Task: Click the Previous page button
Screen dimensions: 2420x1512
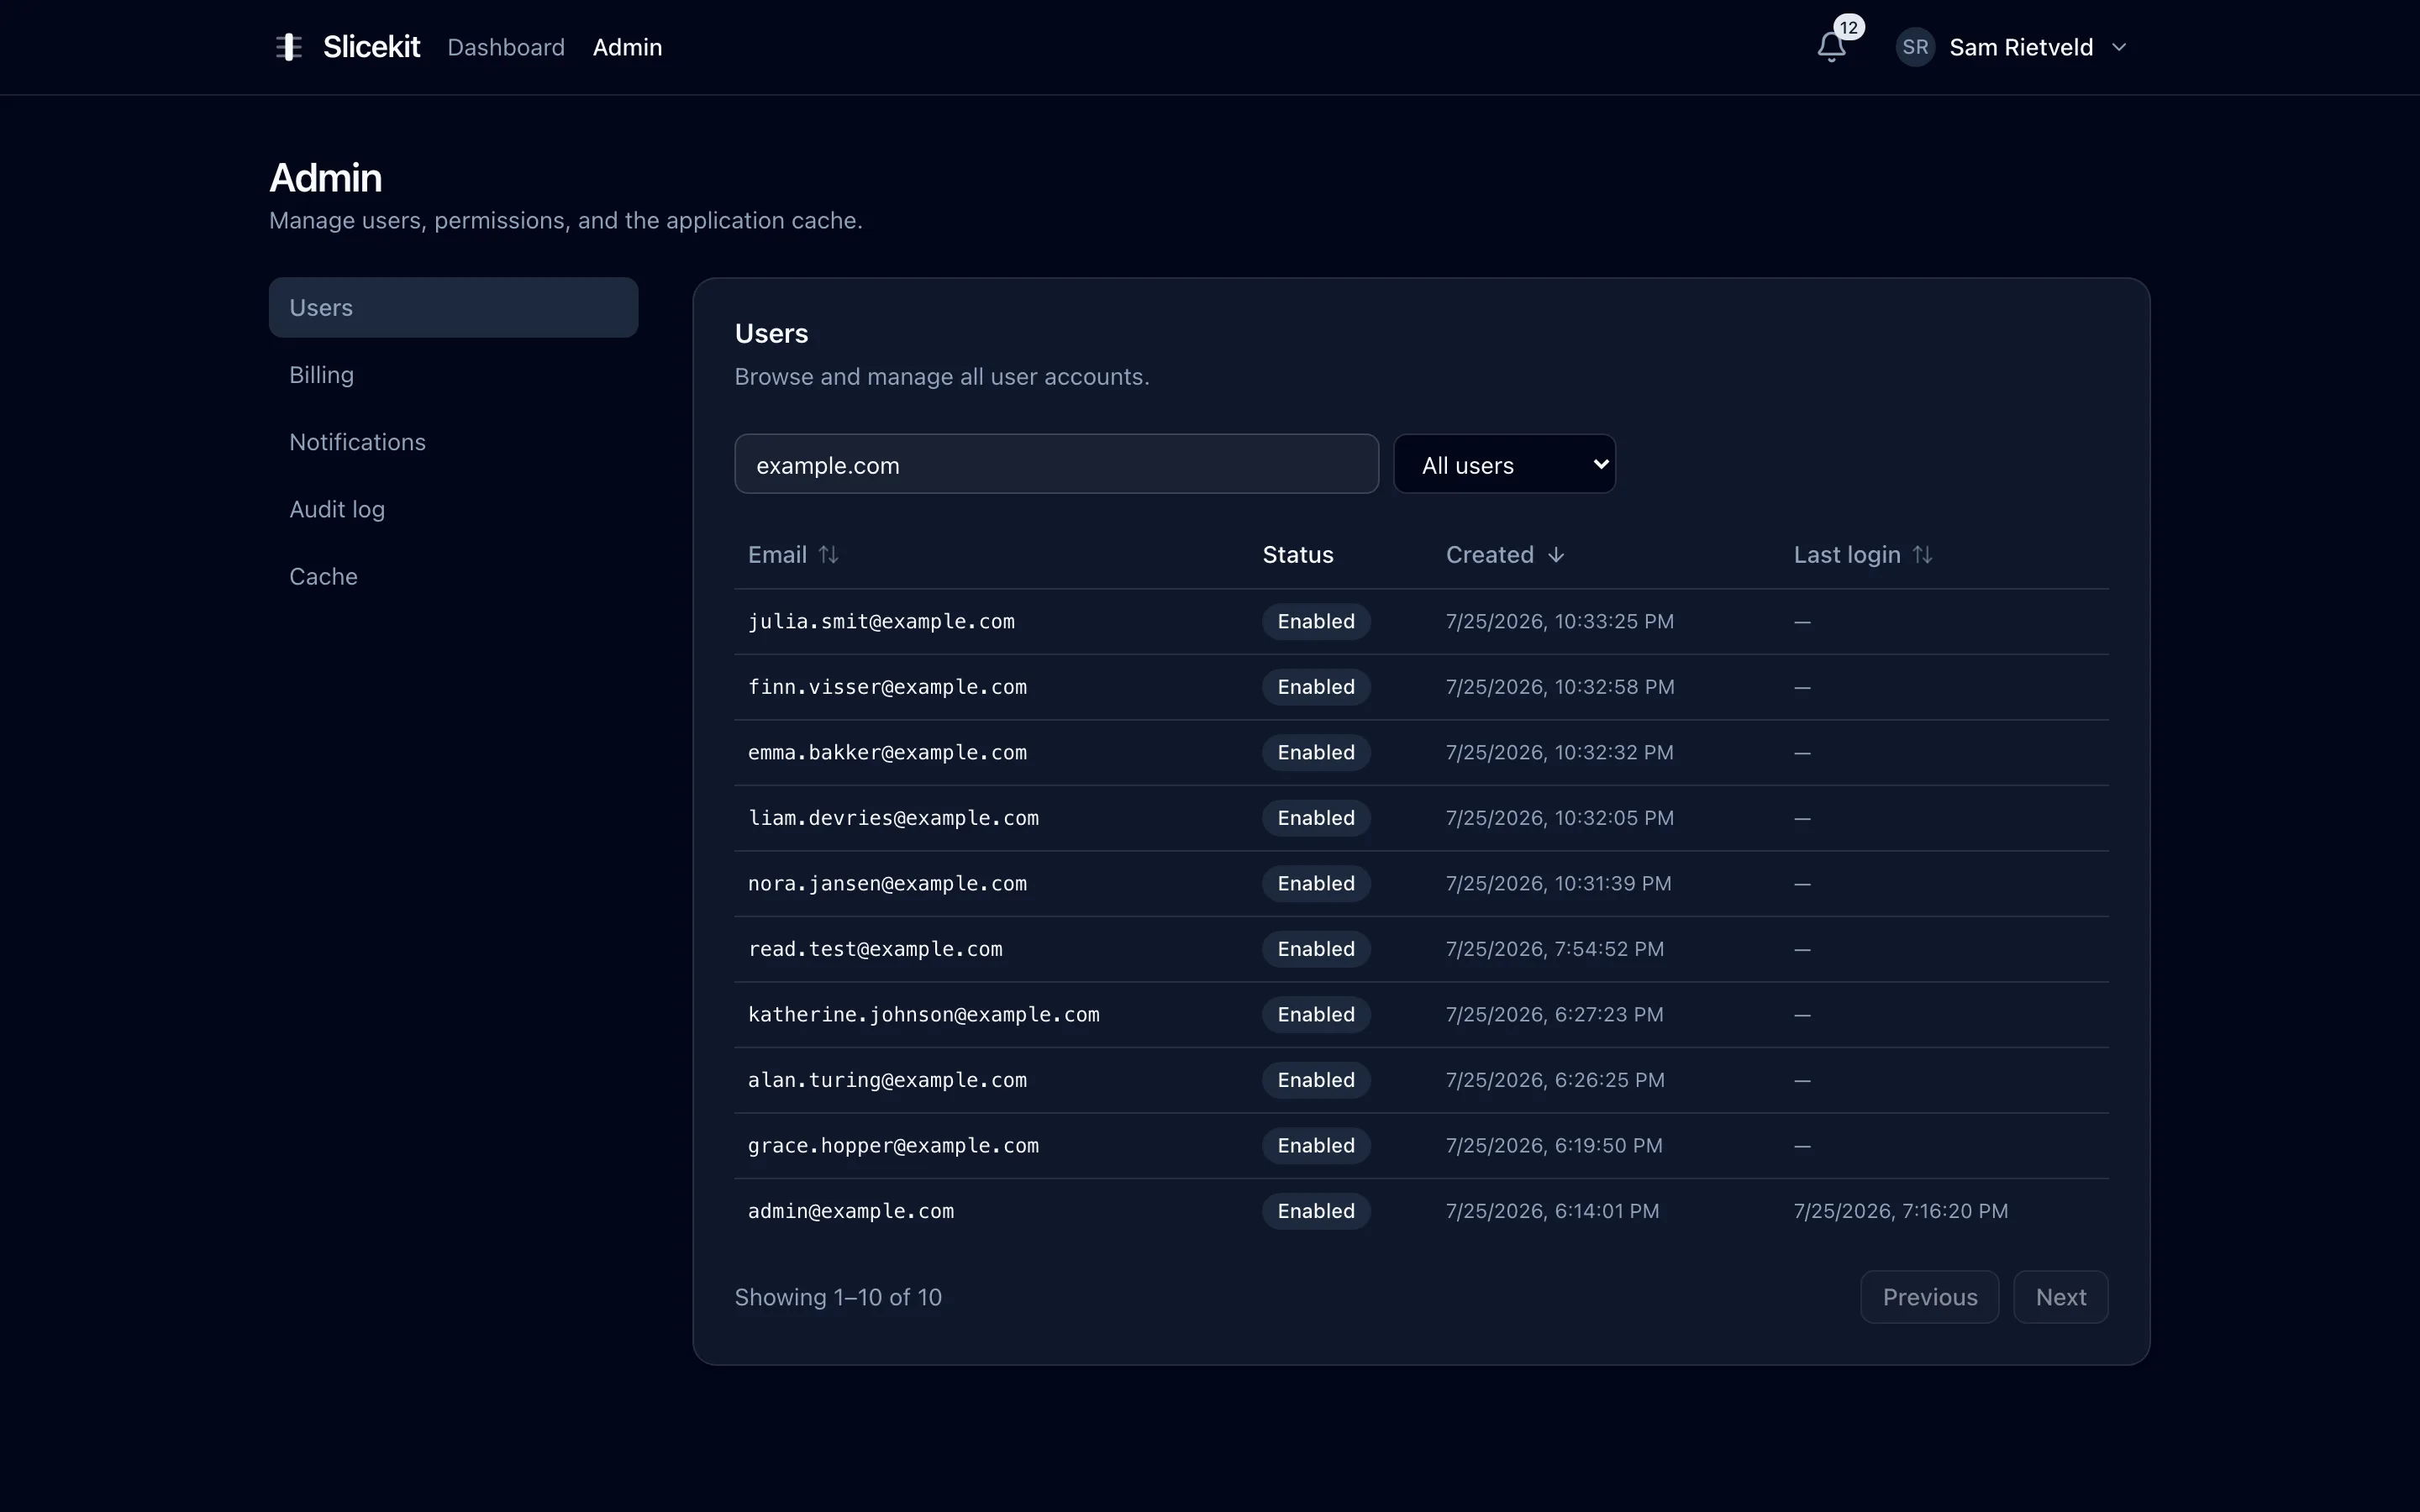Action: point(1929,1297)
